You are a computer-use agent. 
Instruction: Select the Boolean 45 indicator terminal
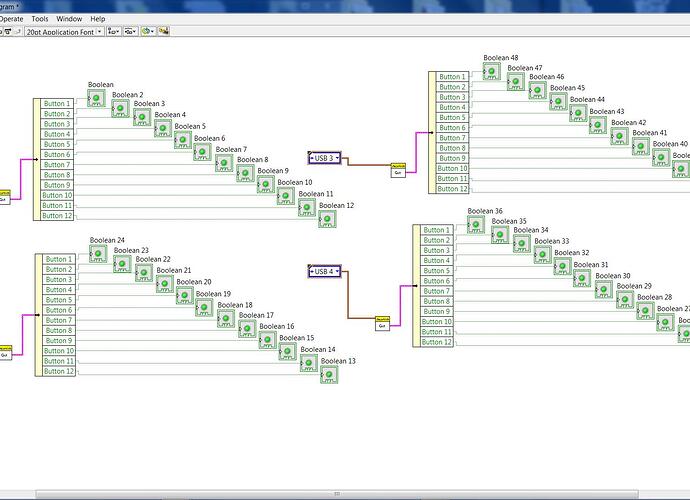click(x=558, y=102)
